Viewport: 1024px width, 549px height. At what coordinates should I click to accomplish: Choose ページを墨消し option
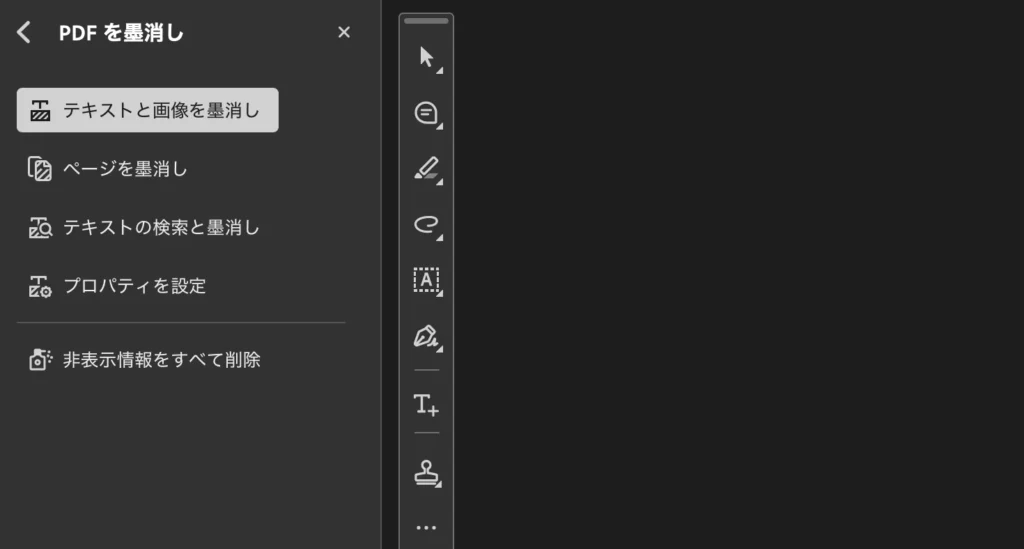click(108, 168)
